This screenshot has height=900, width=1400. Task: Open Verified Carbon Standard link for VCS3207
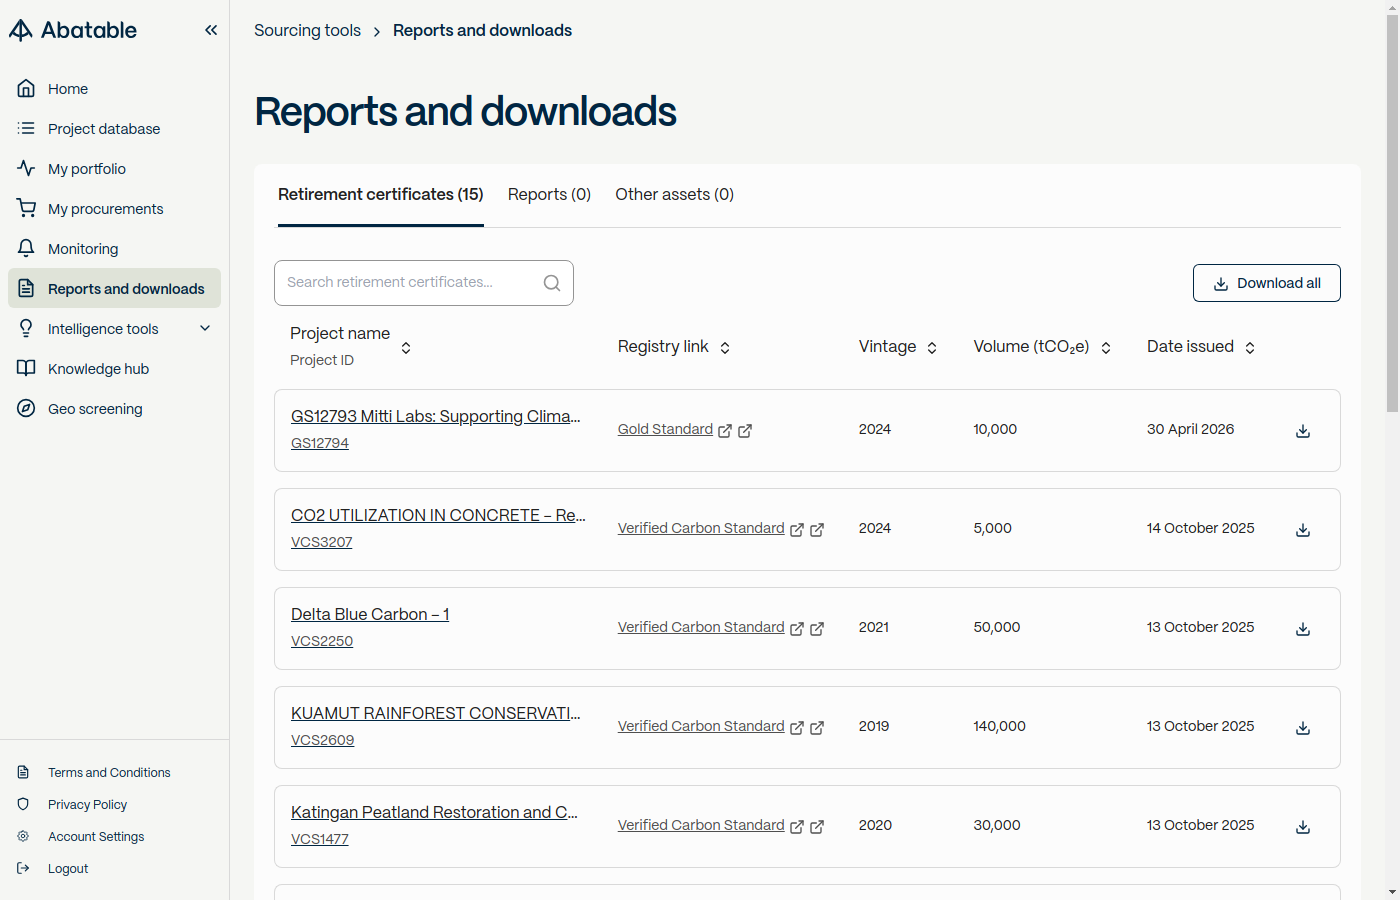click(x=701, y=528)
